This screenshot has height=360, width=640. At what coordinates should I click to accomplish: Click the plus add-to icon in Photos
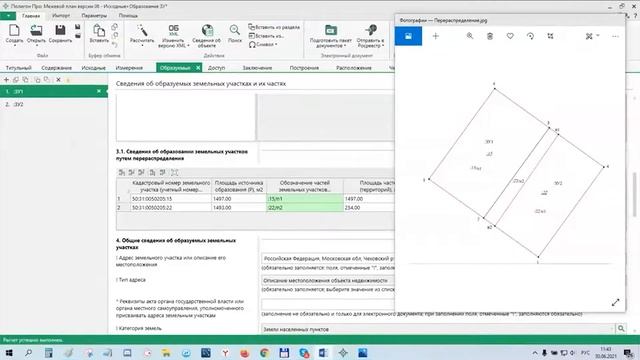pos(436,36)
